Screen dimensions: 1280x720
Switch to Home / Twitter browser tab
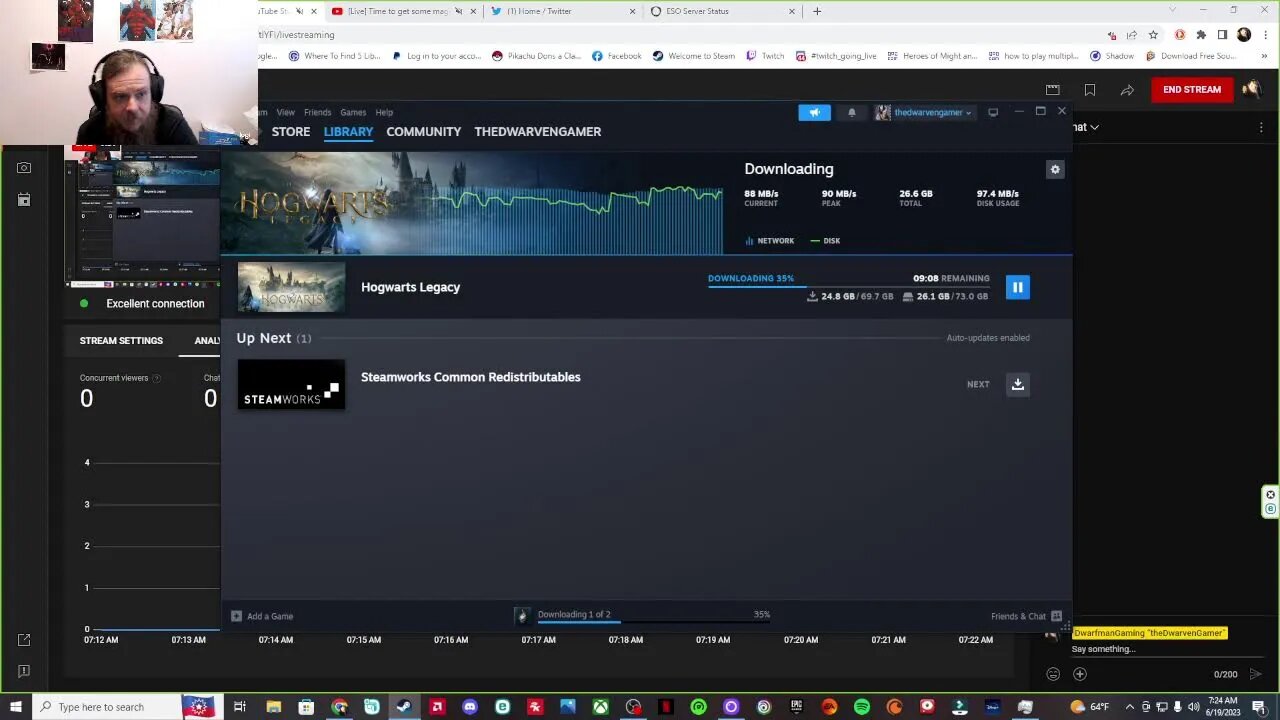pyautogui.click(x=562, y=11)
